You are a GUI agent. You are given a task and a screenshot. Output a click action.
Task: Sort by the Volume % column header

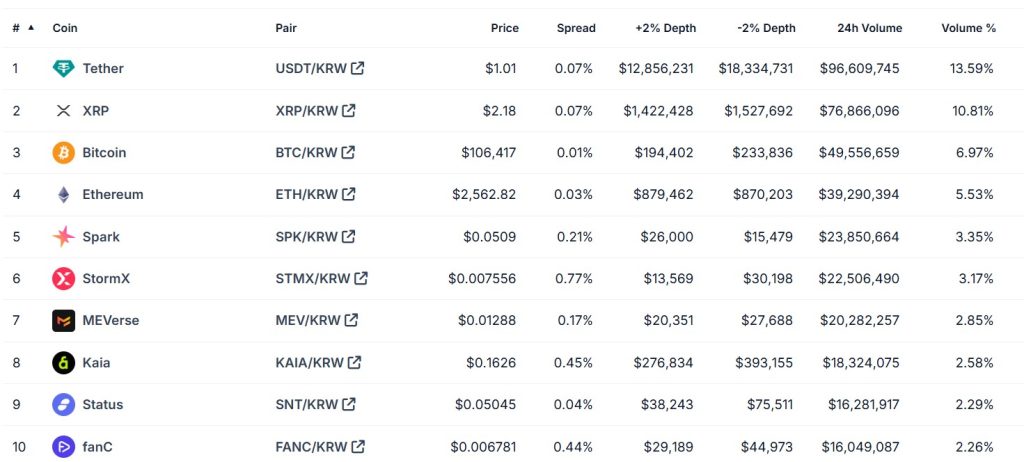[968, 28]
